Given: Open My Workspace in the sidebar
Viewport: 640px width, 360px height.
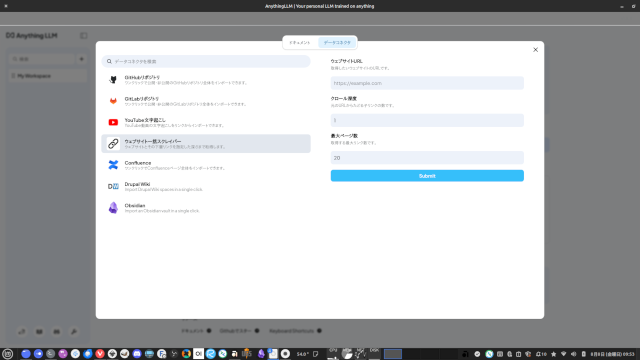Looking at the screenshot, I should click(x=48, y=76).
